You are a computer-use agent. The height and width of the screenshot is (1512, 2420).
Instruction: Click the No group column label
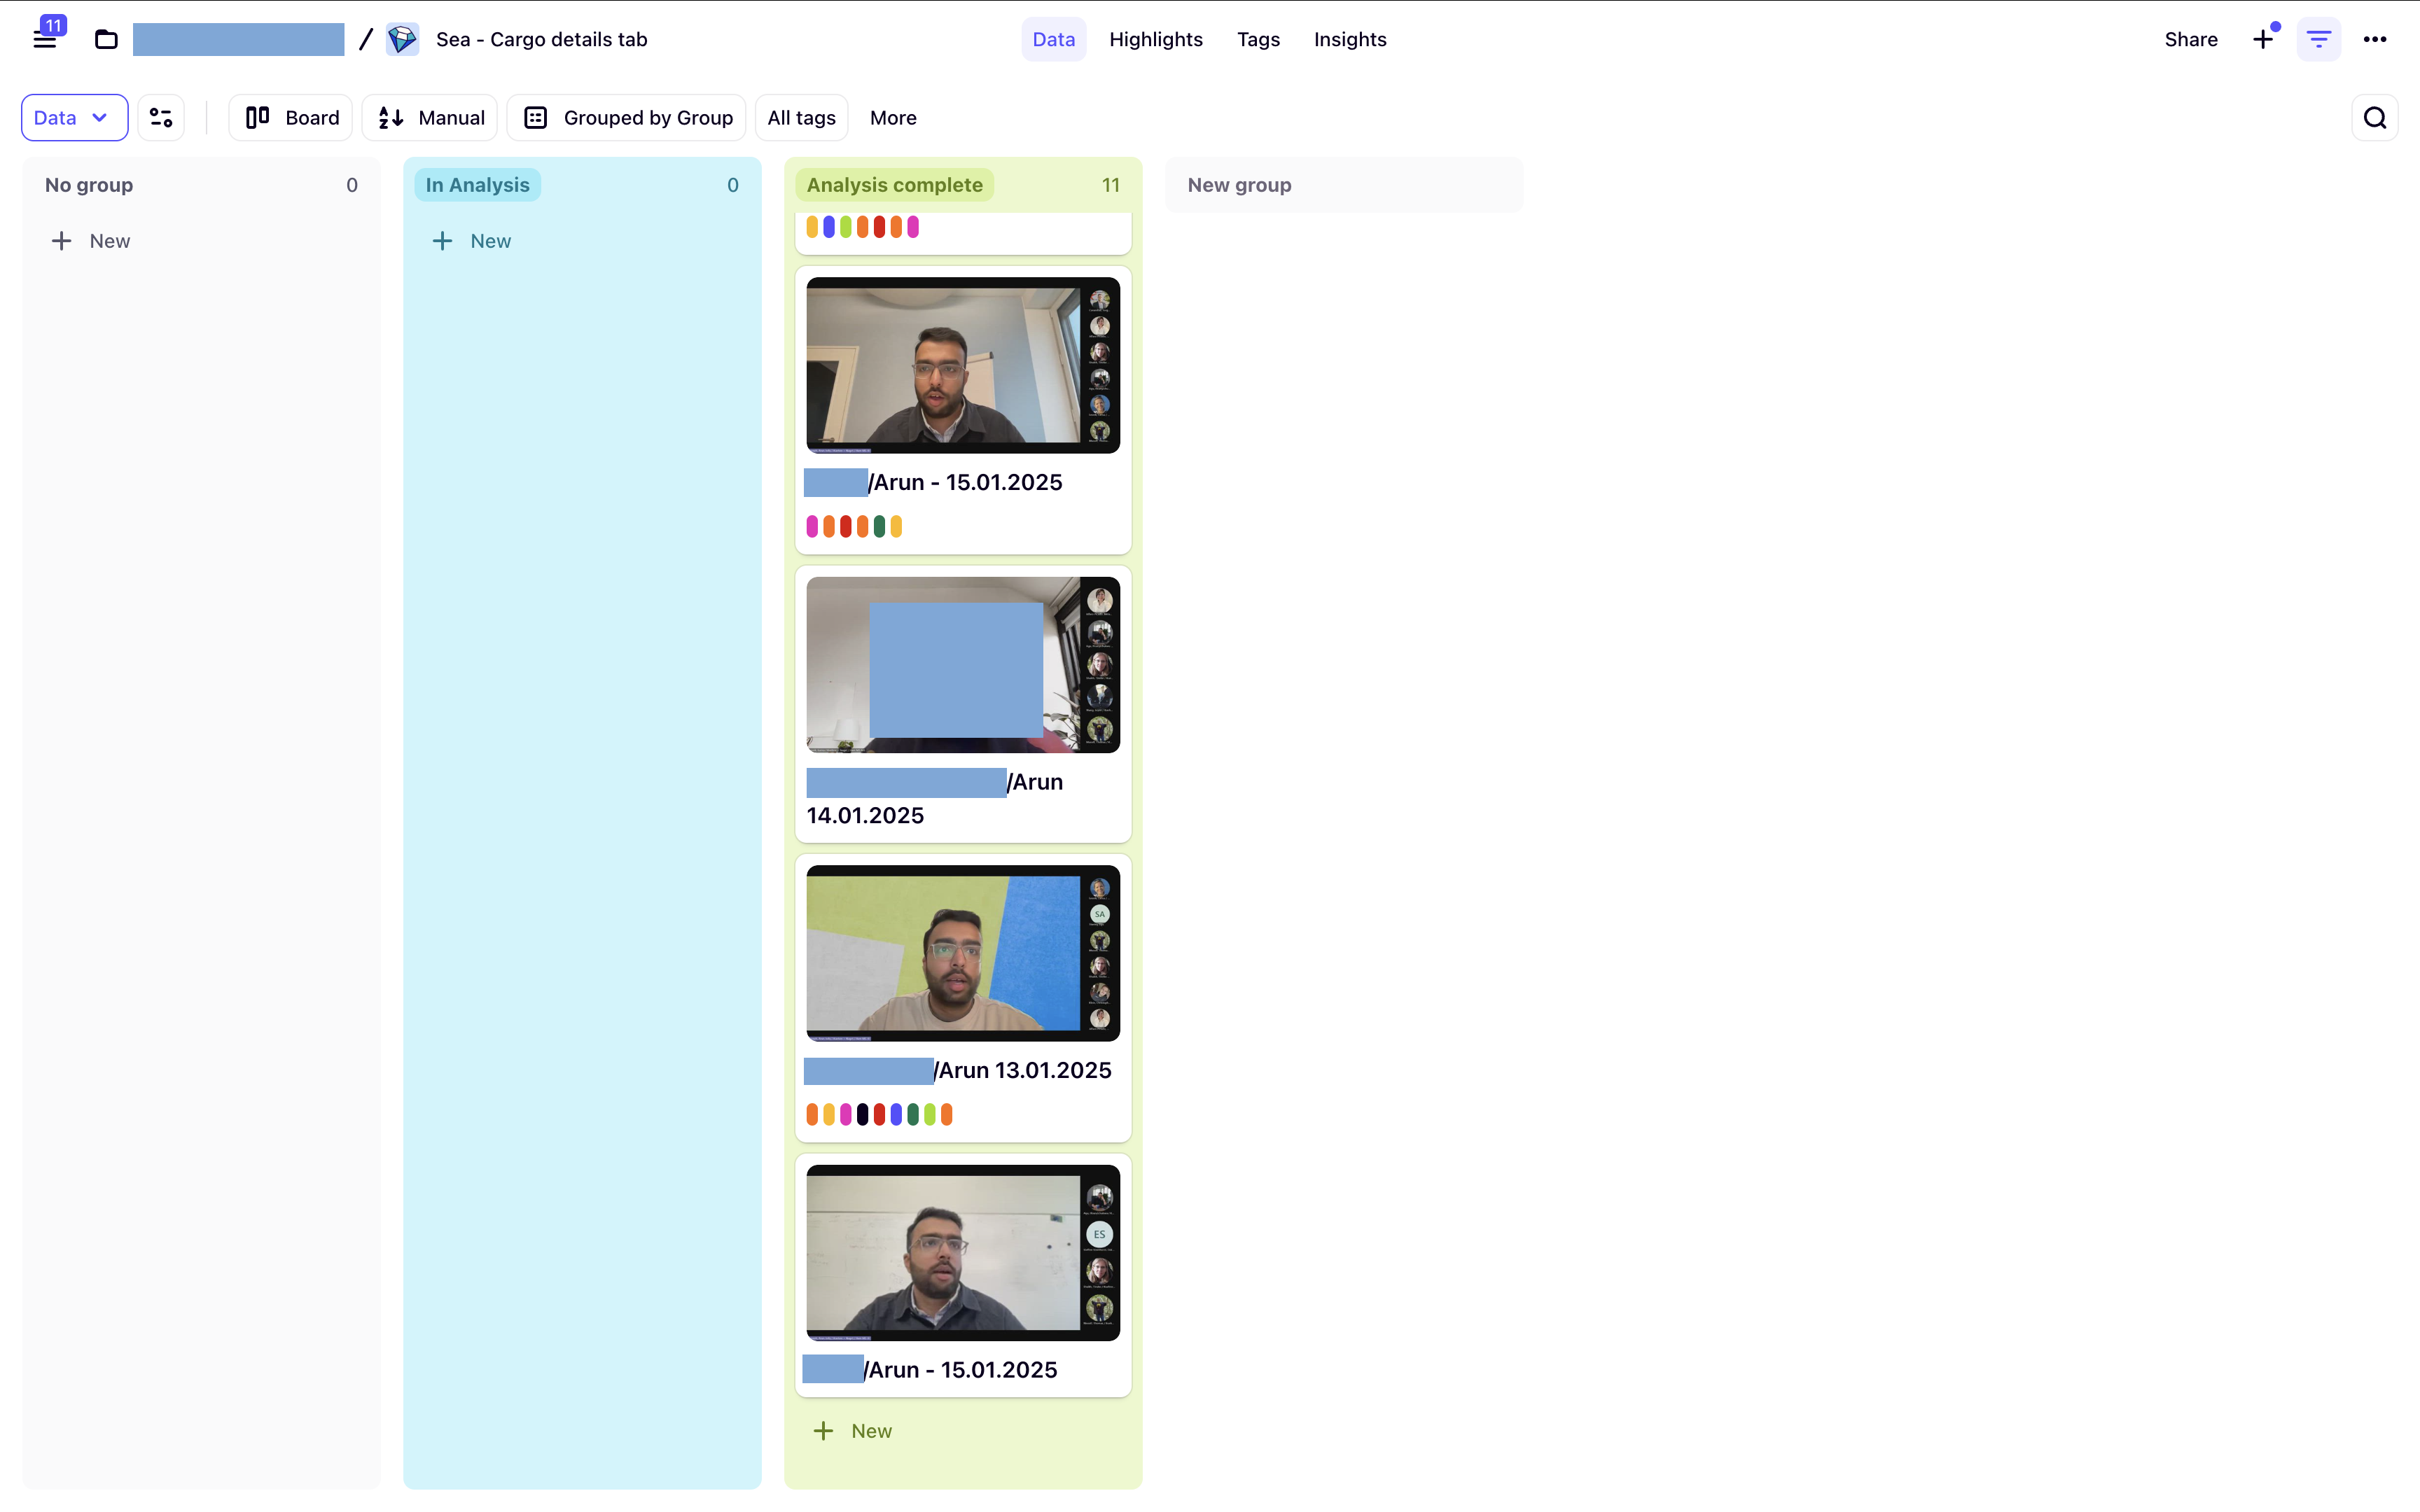89,185
